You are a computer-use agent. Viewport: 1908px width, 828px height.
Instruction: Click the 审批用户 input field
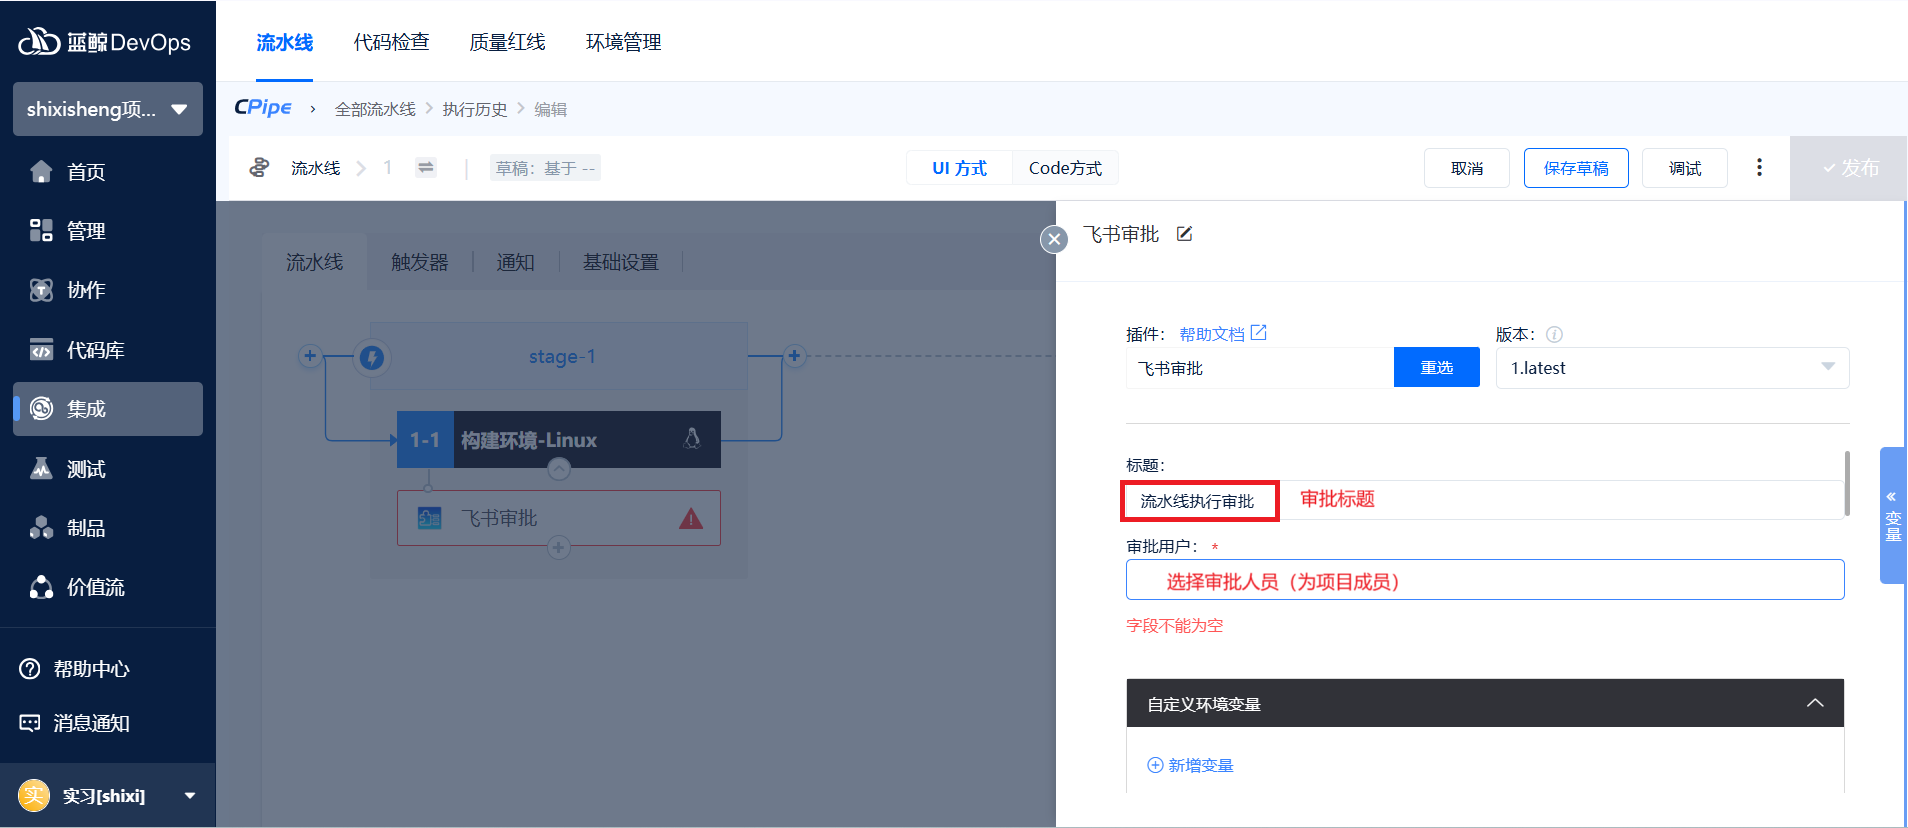pyautogui.click(x=1484, y=580)
